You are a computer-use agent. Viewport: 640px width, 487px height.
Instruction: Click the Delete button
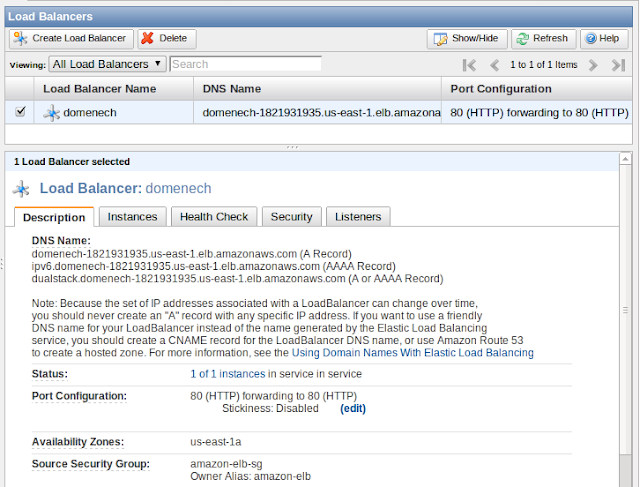167,39
